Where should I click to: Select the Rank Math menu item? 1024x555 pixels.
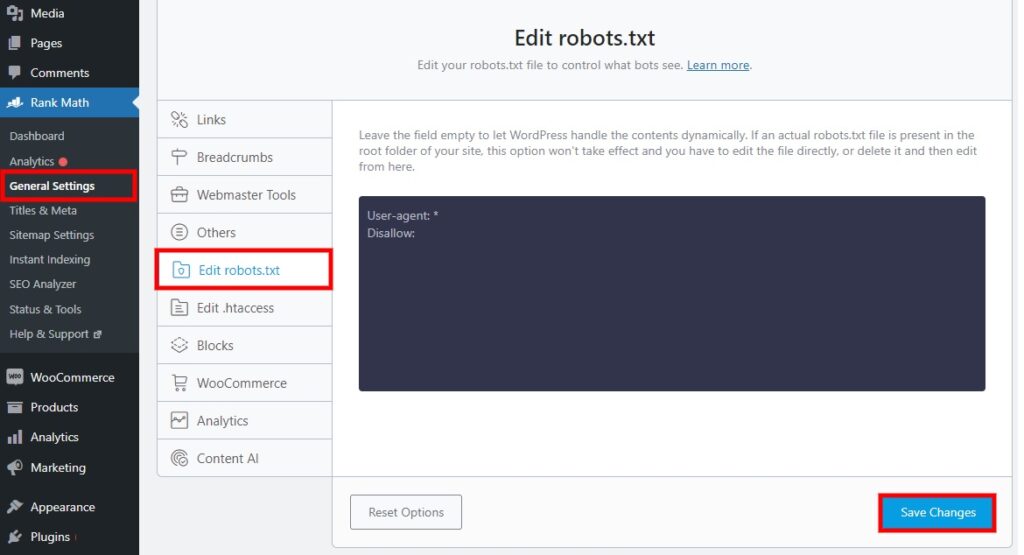(69, 103)
